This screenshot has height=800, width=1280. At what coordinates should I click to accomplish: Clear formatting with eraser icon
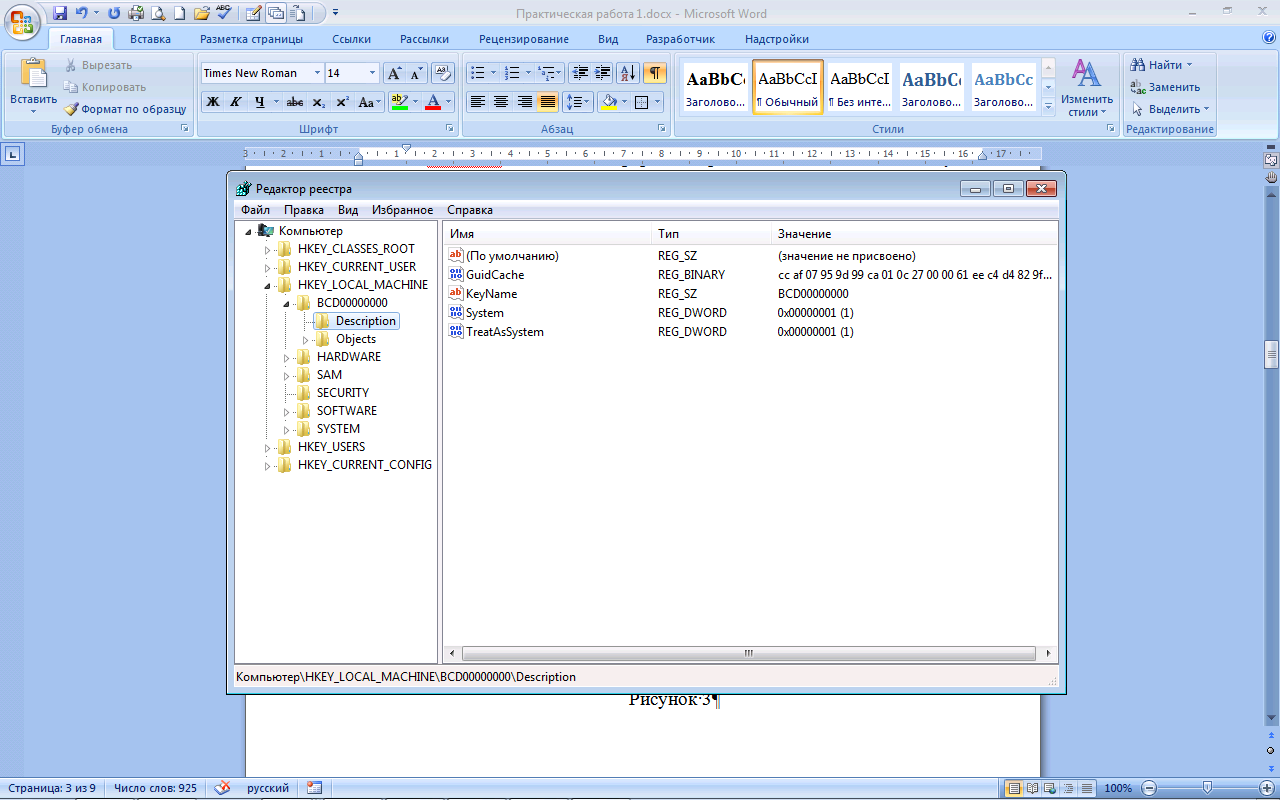tap(443, 73)
